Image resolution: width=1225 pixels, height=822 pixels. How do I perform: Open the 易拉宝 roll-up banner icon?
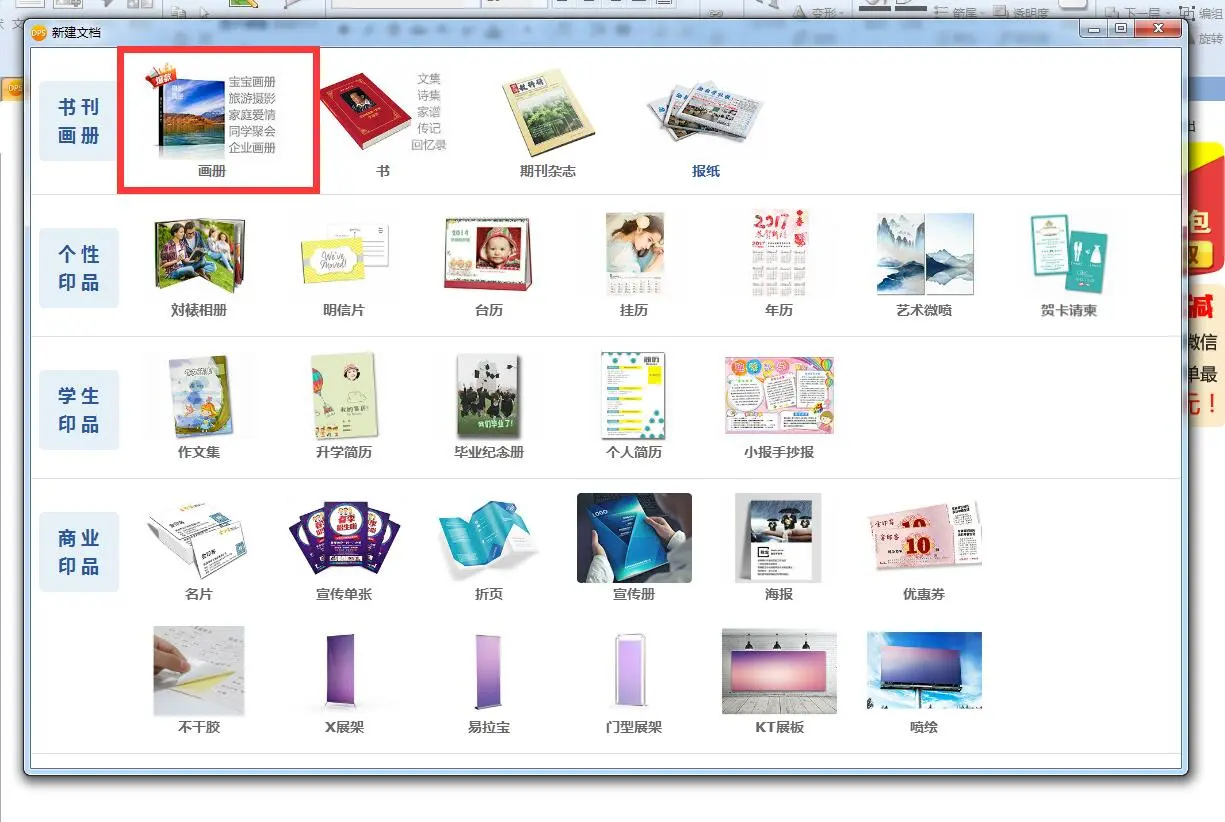[488, 671]
